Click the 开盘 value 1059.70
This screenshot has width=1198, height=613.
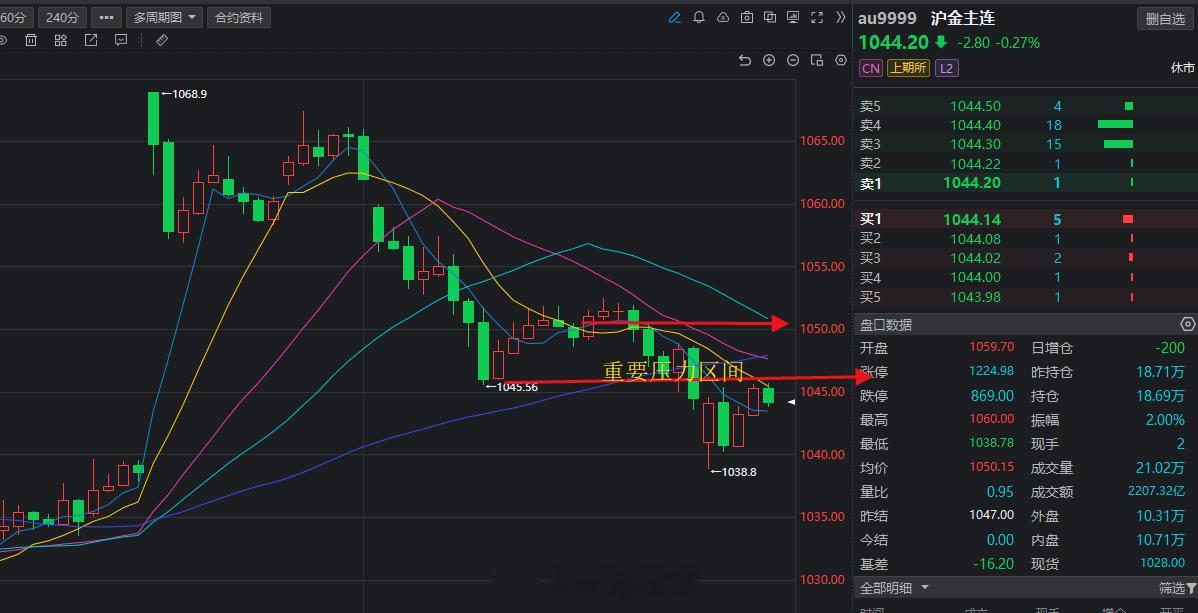click(x=992, y=347)
